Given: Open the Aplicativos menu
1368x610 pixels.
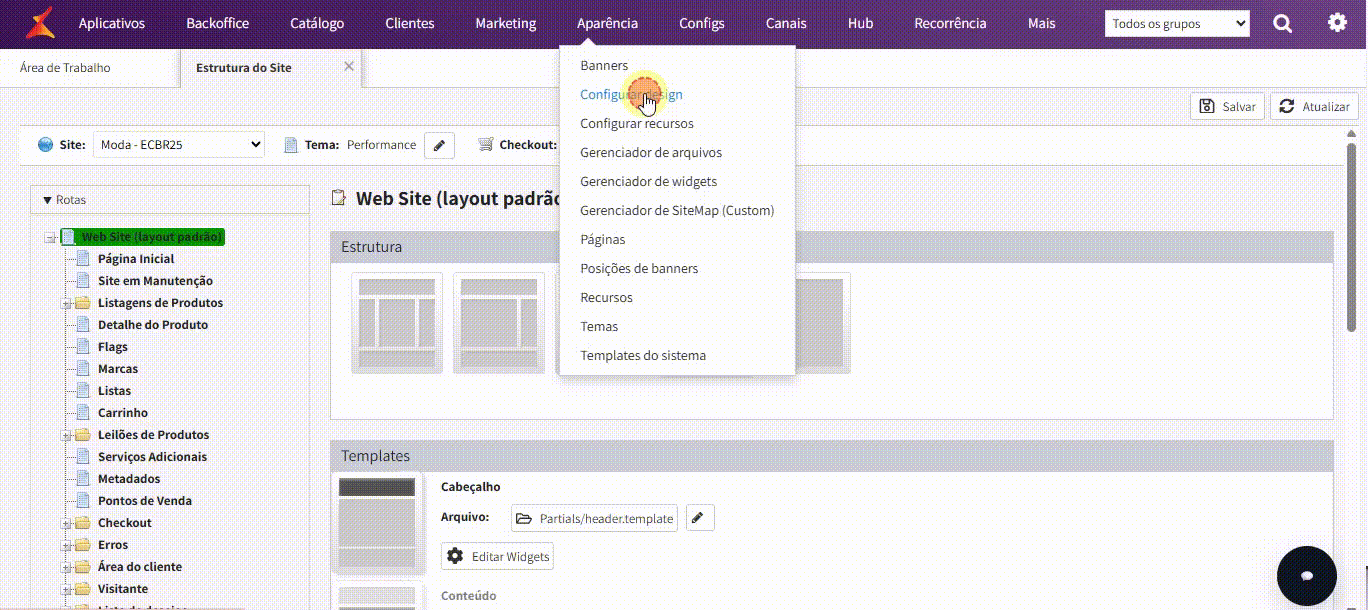Looking at the screenshot, I should coord(112,23).
